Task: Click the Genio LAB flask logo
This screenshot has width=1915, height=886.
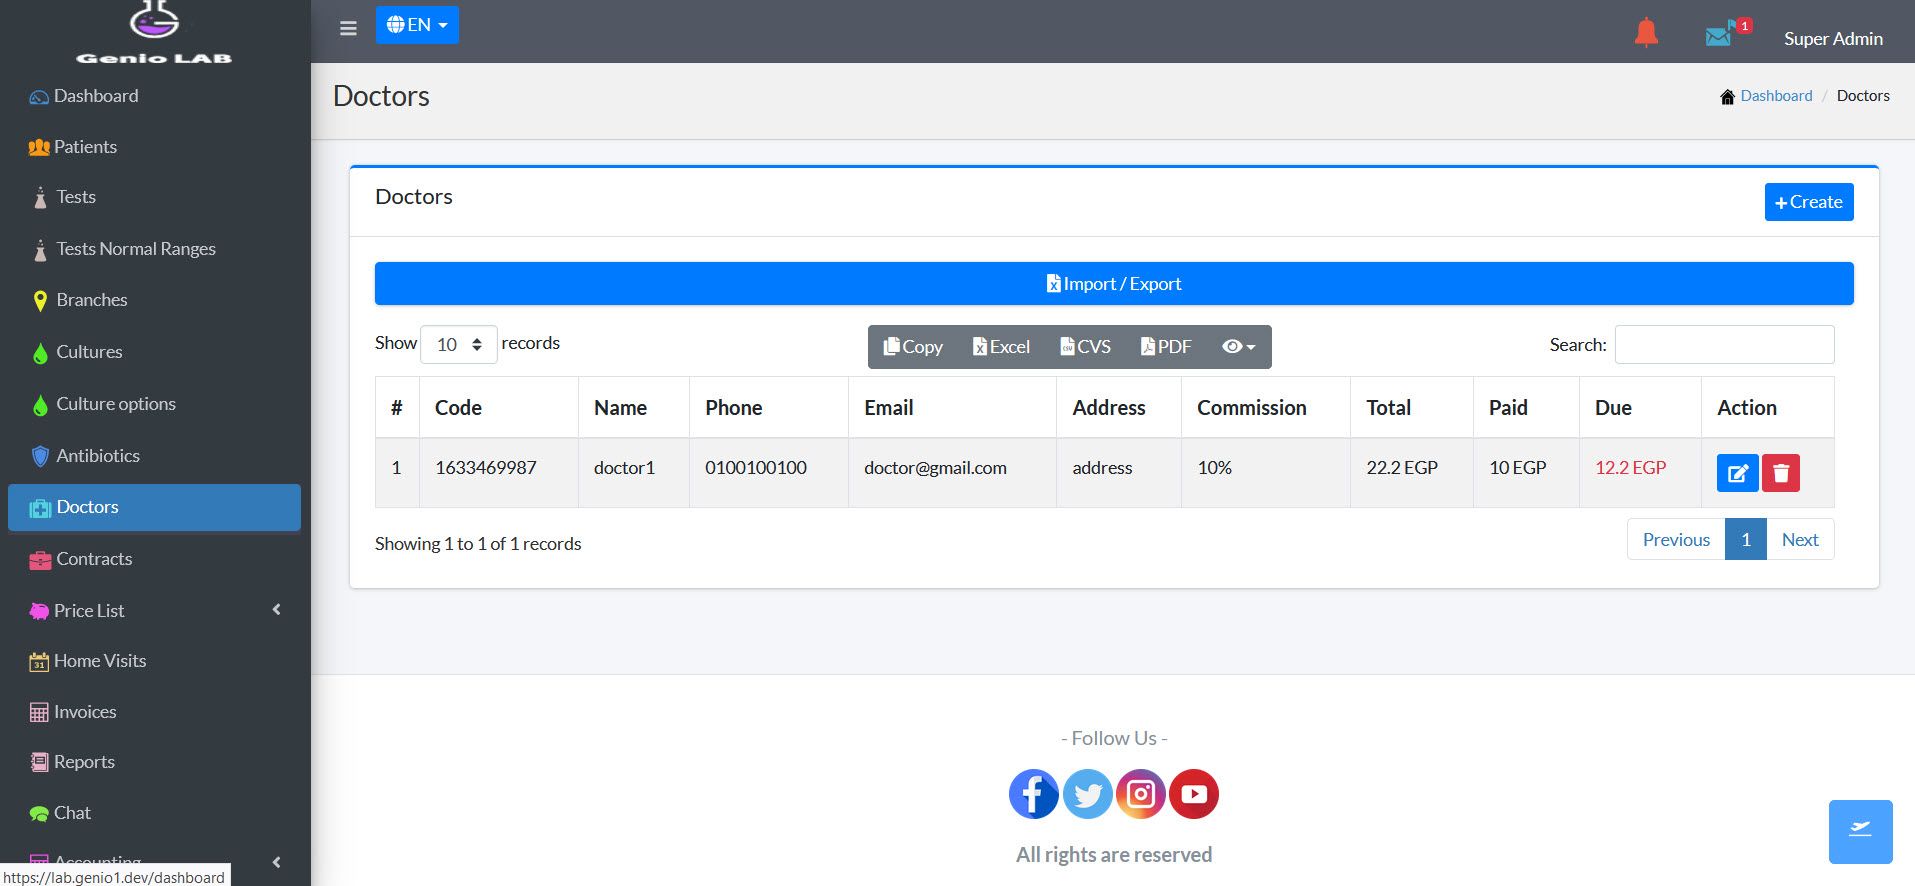Action: coord(154,32)
